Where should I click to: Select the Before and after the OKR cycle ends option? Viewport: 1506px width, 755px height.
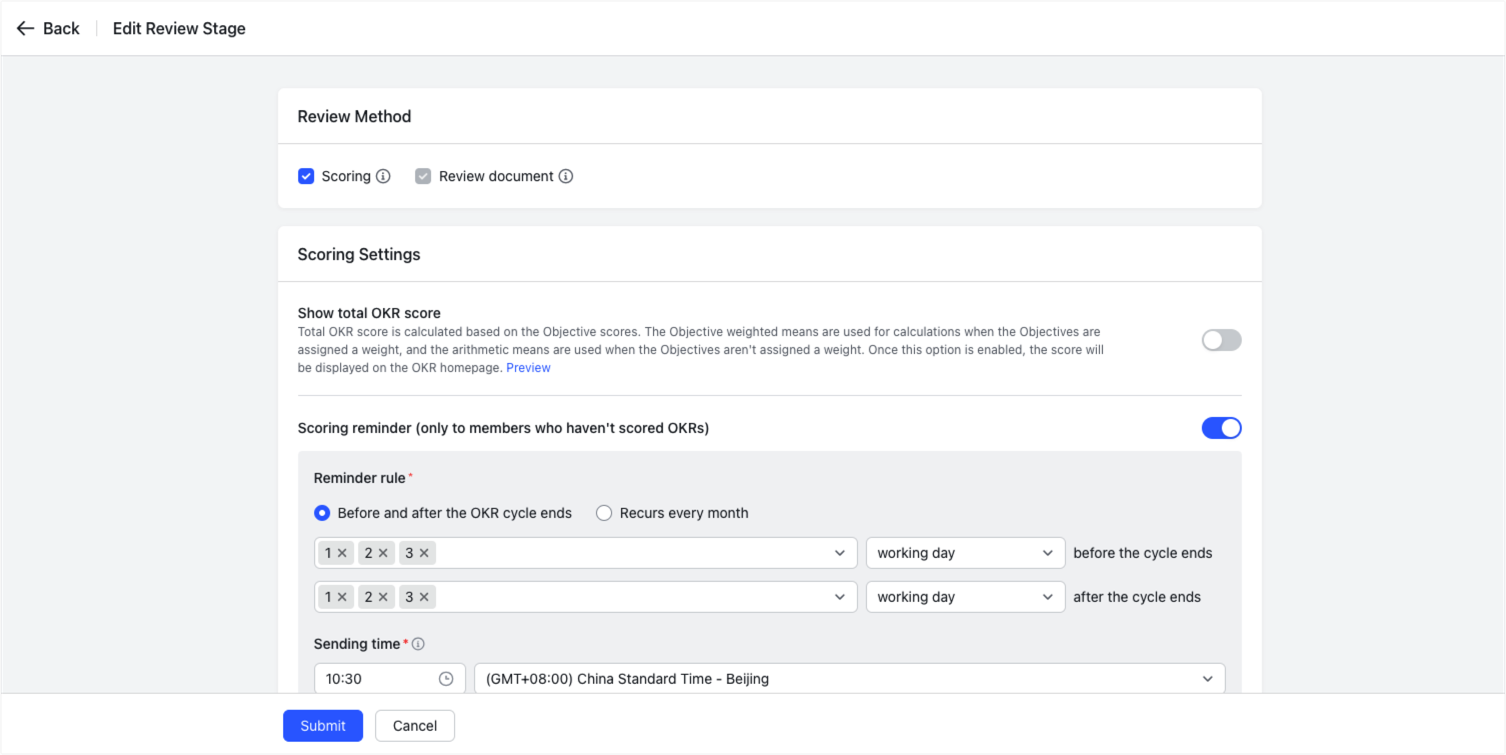click(322, 512)
